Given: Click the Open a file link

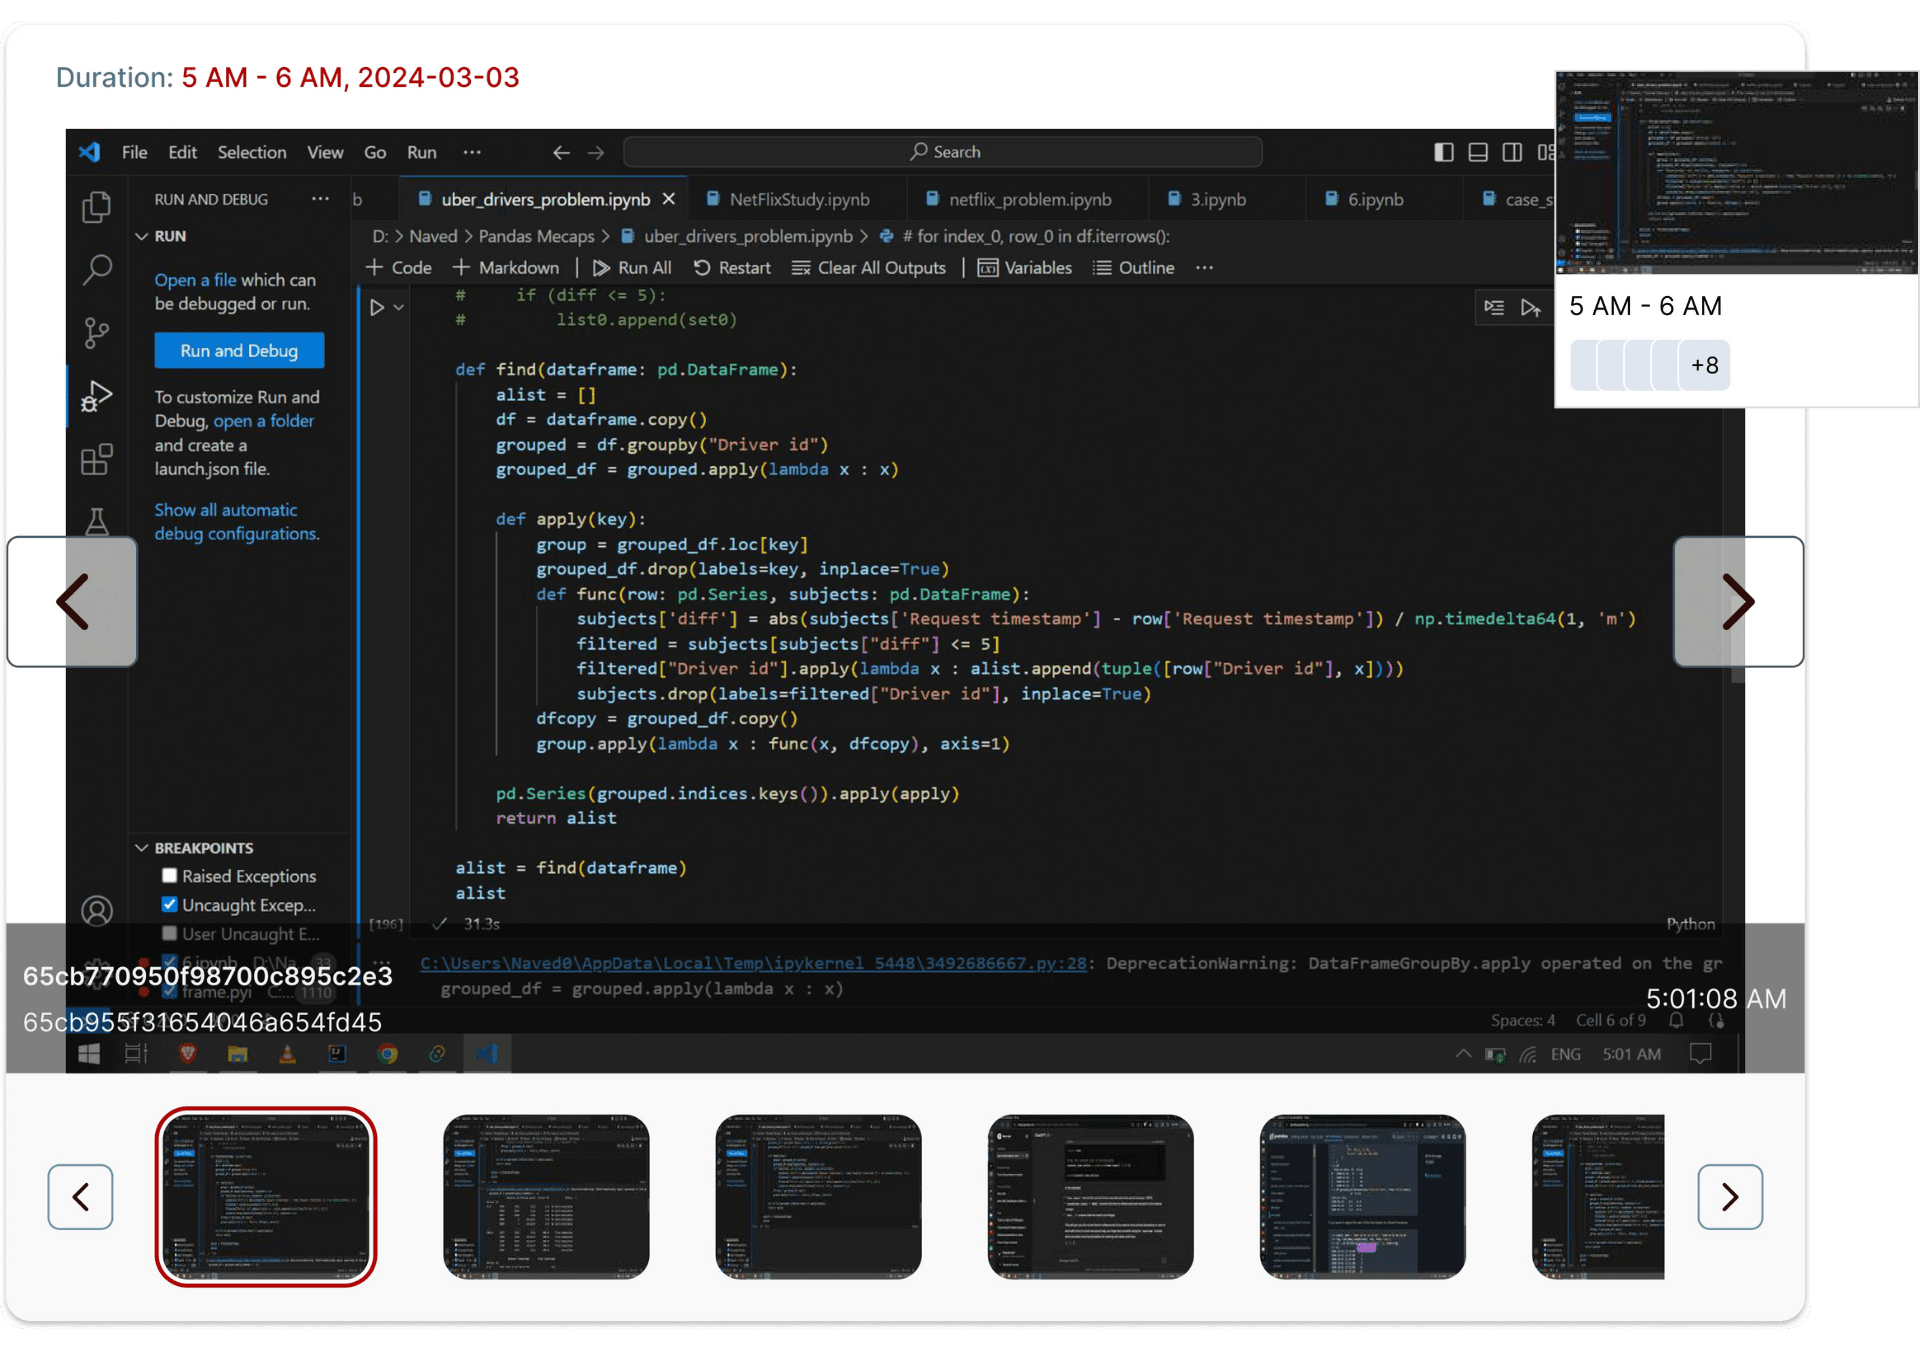Looking at the screenshot, I should point(195,280).
